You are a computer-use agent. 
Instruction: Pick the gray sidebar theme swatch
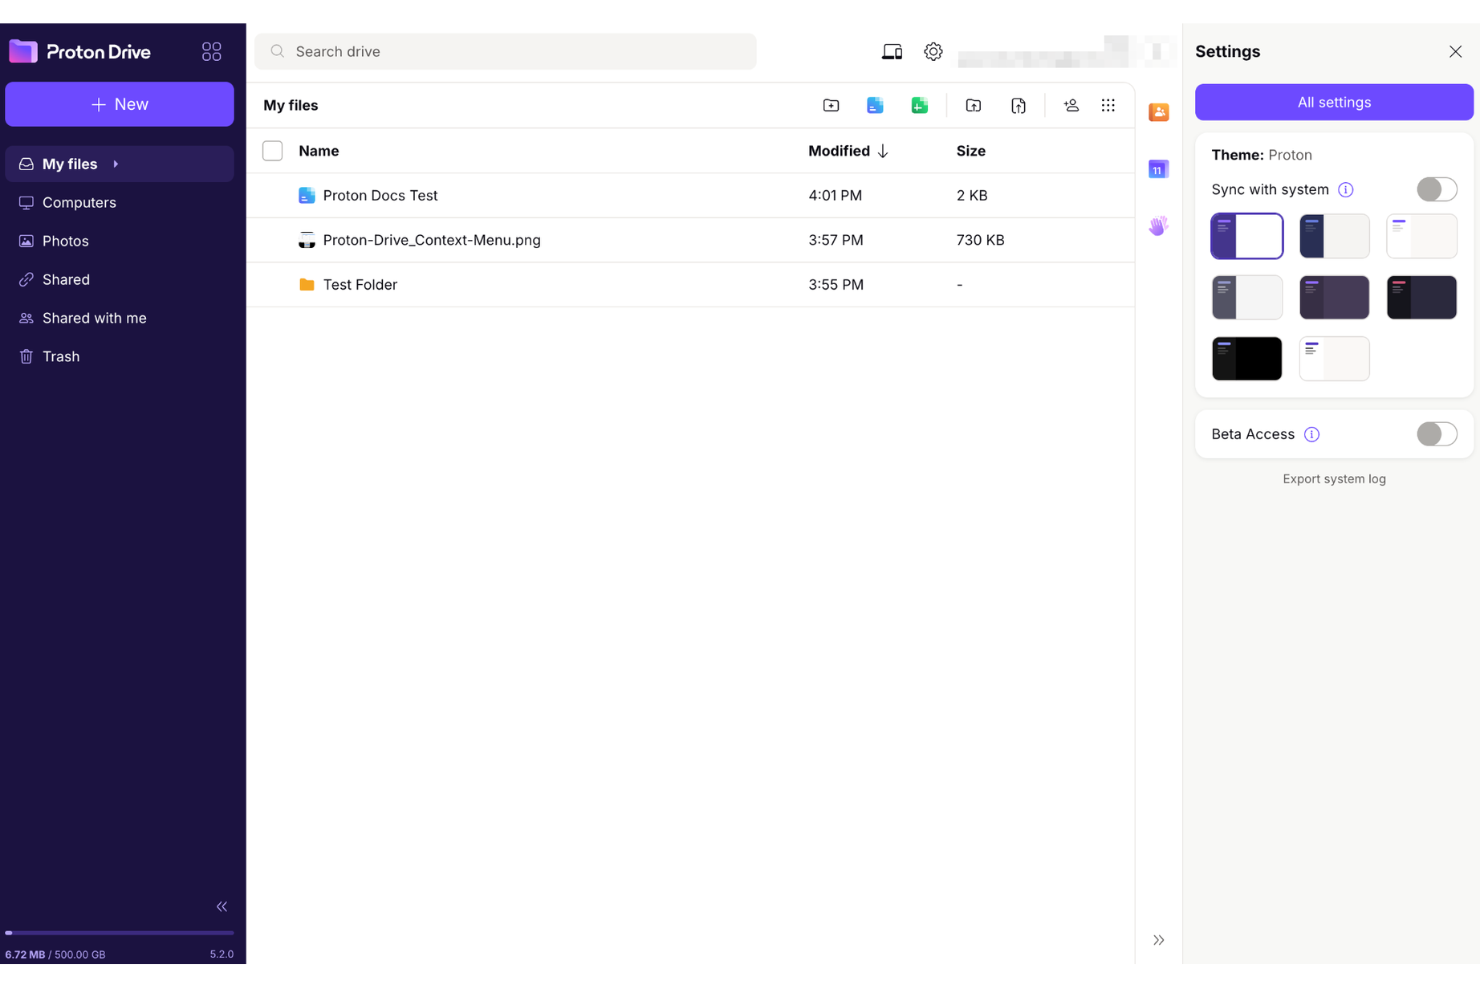1247,297
